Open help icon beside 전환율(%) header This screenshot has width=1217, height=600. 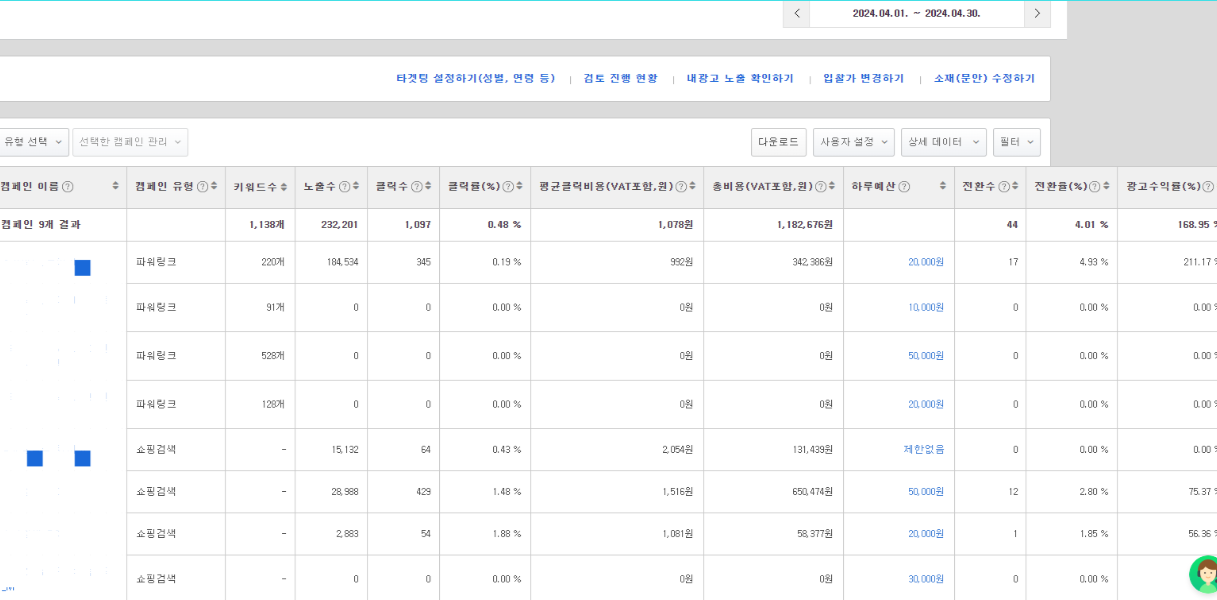coord(1094,187)
